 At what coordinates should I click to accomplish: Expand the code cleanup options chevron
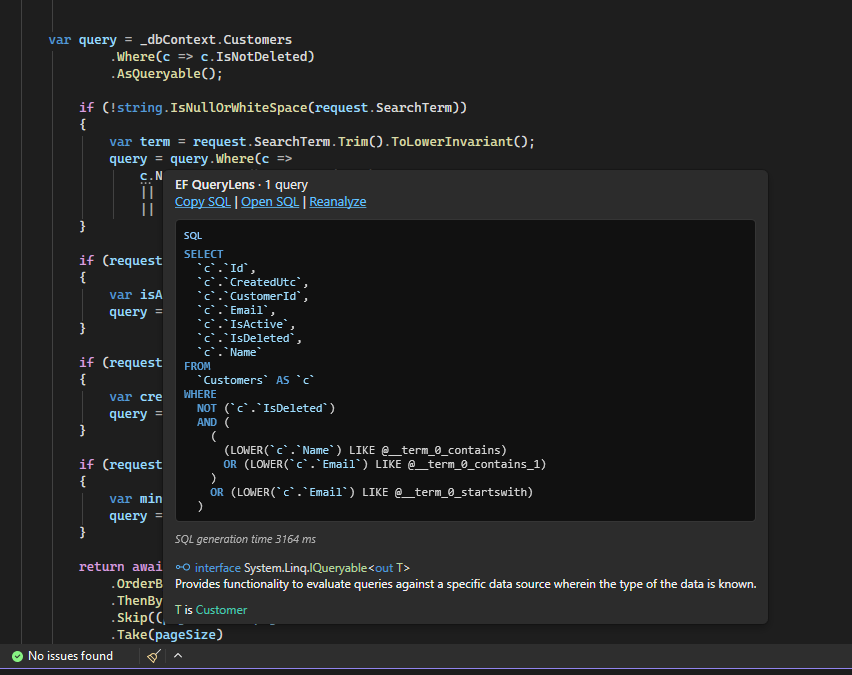(x=178, y=657)
